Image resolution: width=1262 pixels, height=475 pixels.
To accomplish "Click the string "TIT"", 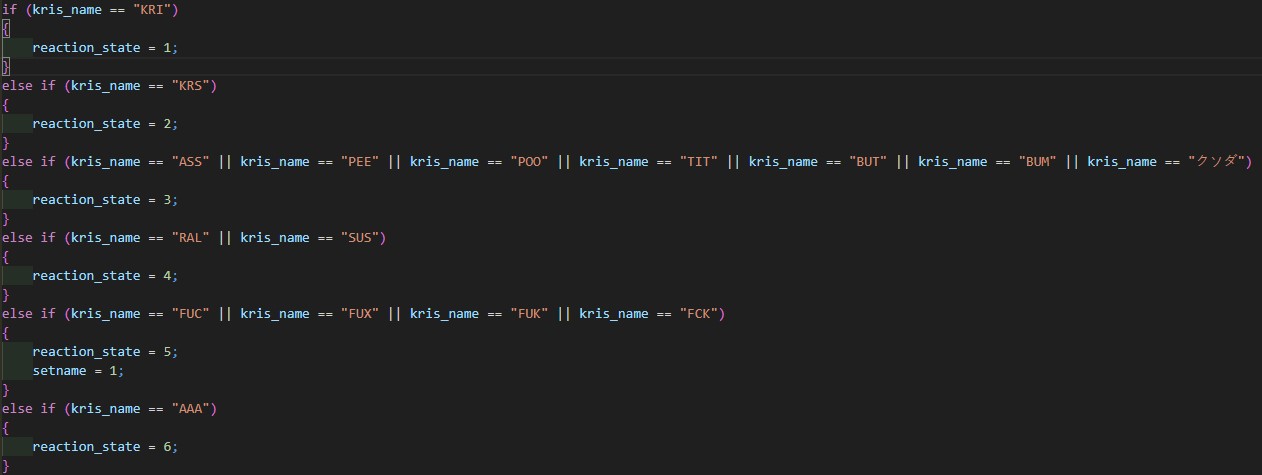I will pos(699,162).
